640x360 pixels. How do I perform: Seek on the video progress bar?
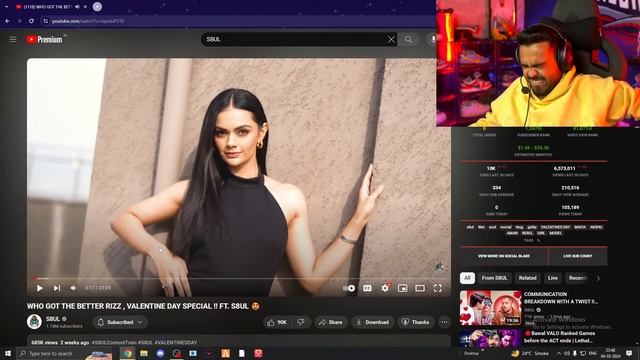pyautogui.click(x=239, y=278)
